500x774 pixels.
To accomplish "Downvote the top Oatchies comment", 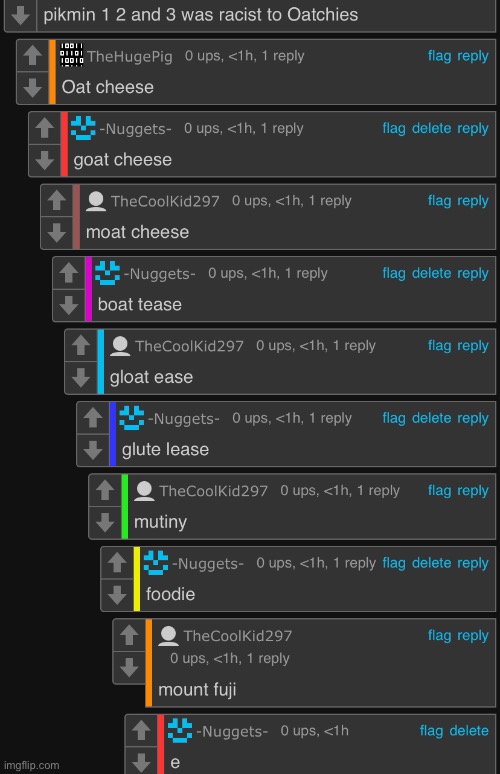I will click(x=20, y=15).
